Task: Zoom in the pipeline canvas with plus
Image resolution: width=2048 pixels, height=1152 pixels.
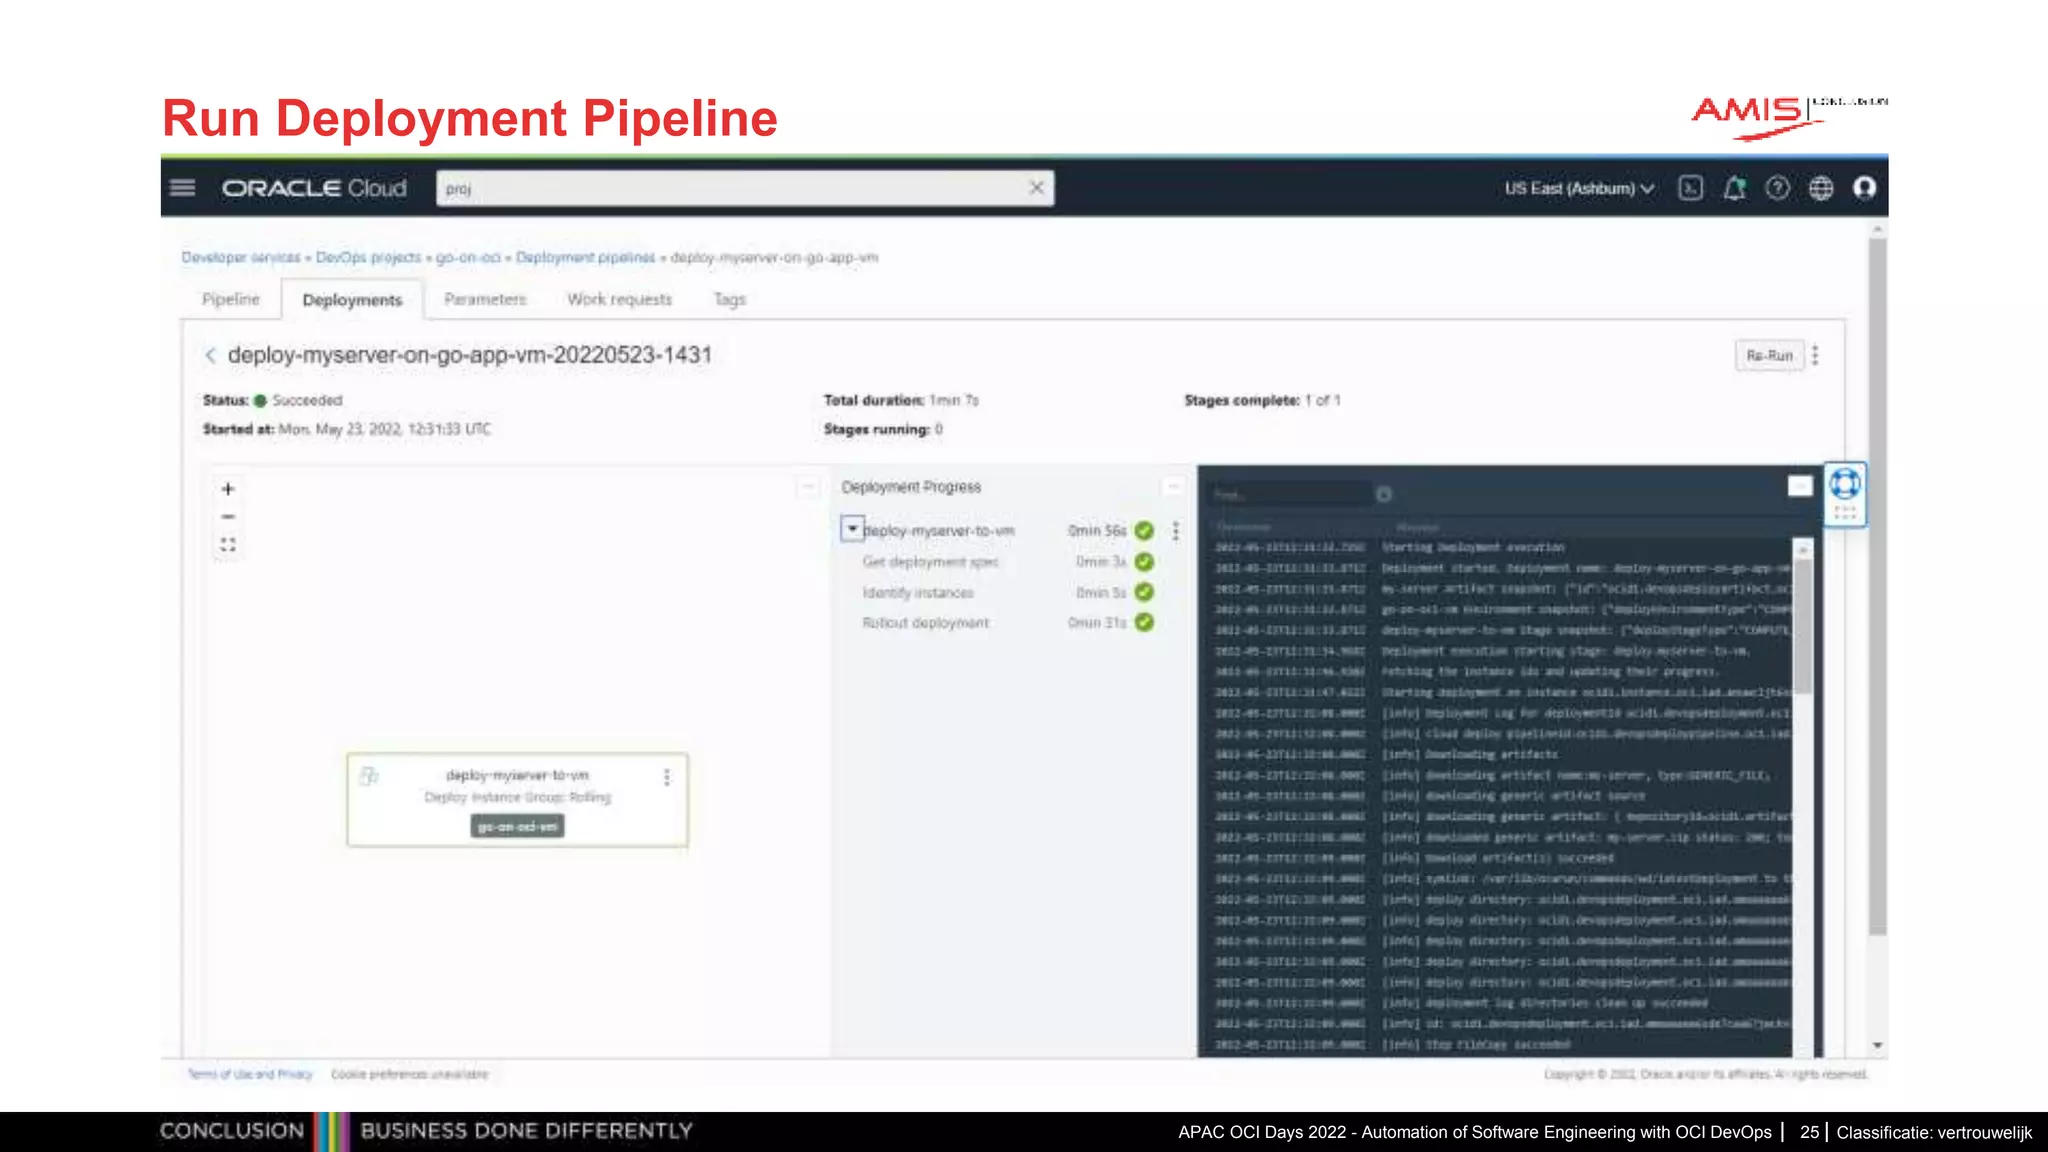Action: (228, 489)
